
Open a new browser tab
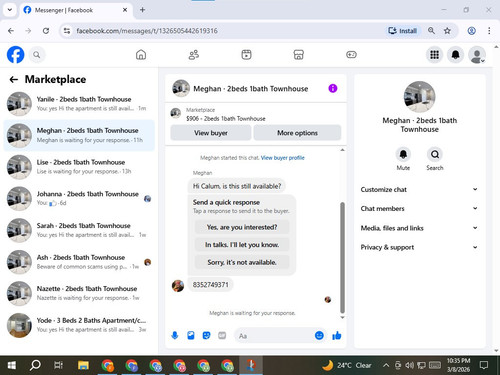(x=142, y=10)
